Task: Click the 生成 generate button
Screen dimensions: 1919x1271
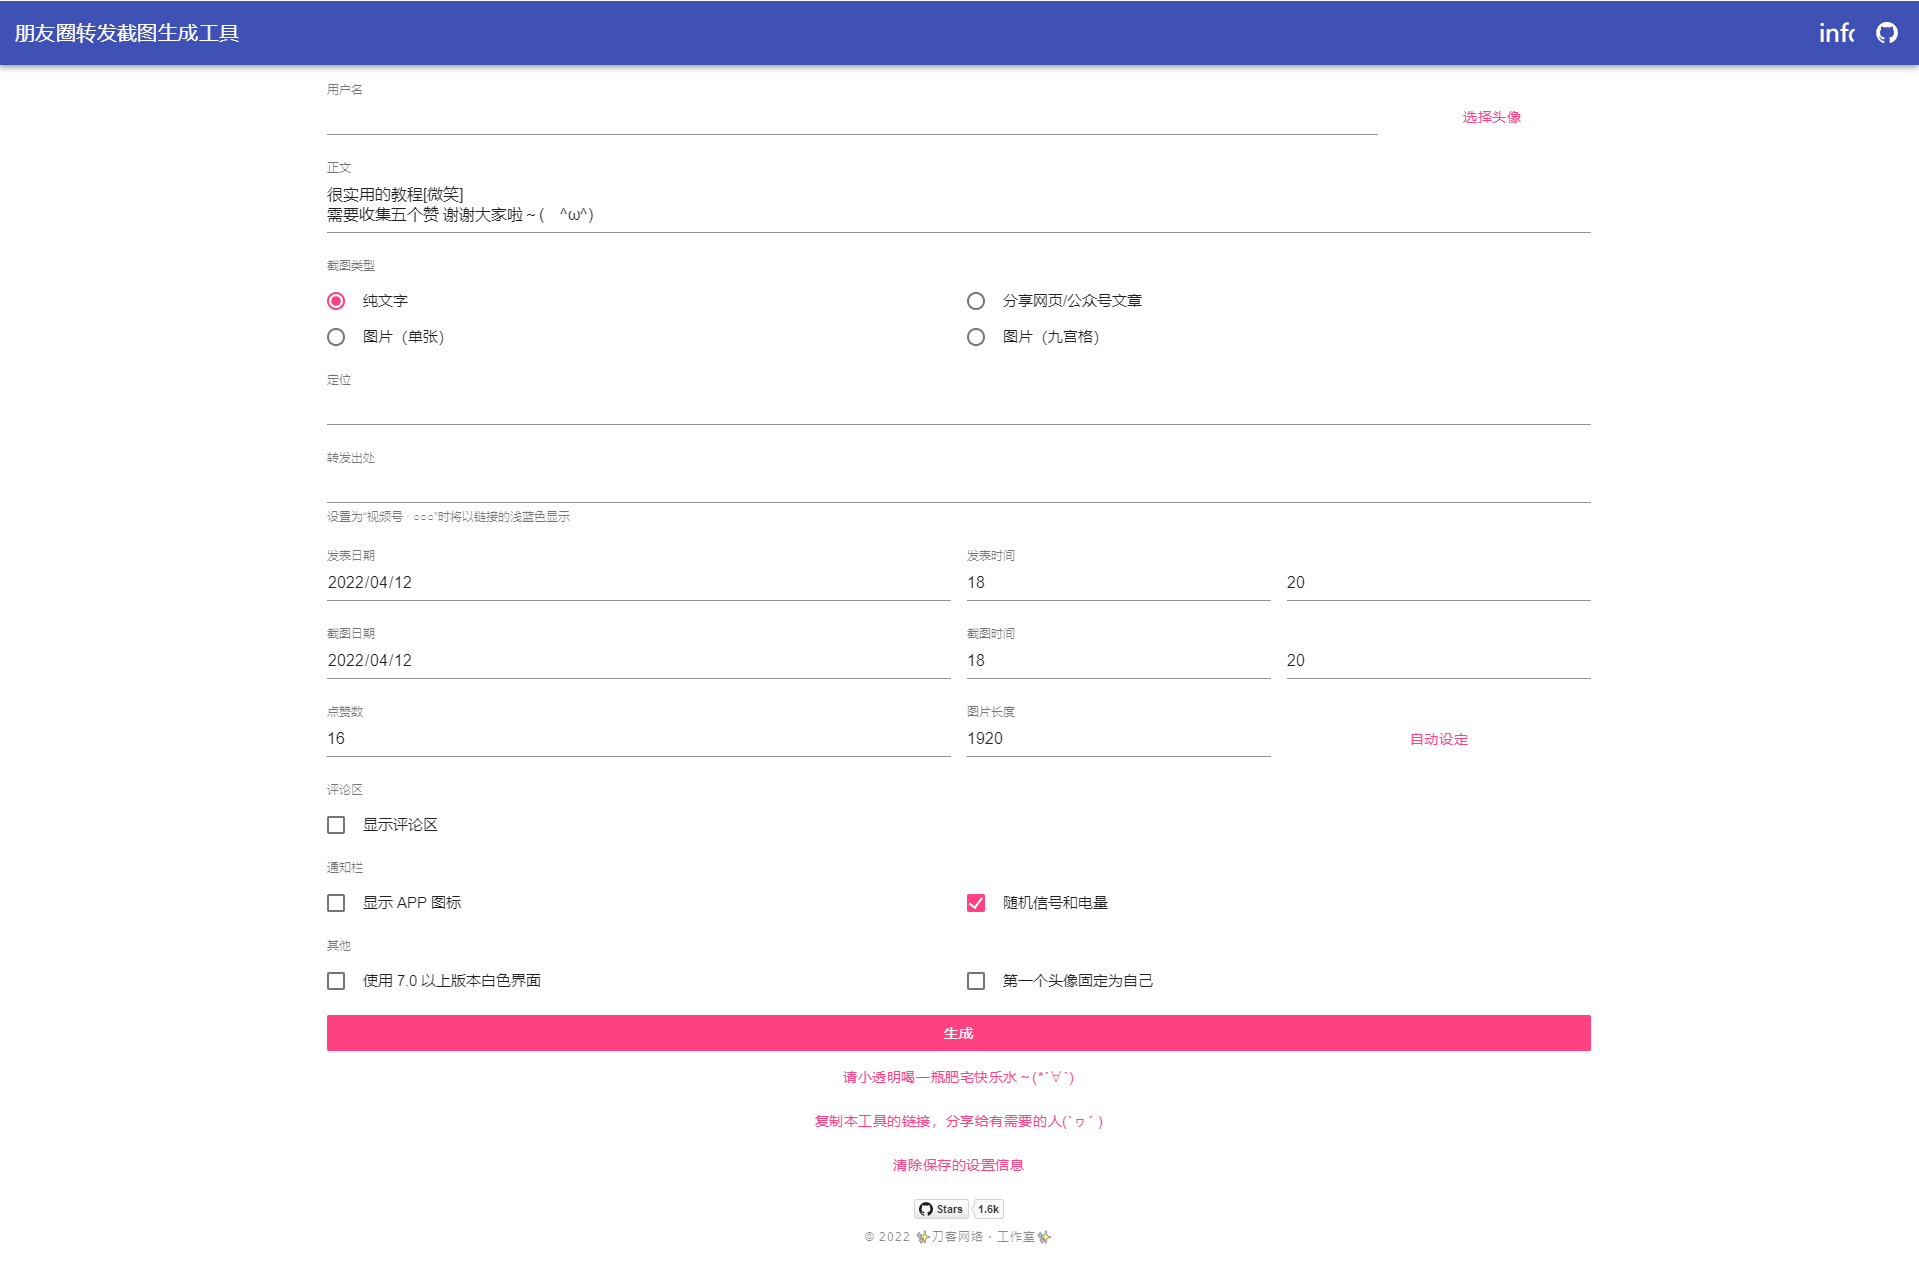Action: click(958, 1033)
